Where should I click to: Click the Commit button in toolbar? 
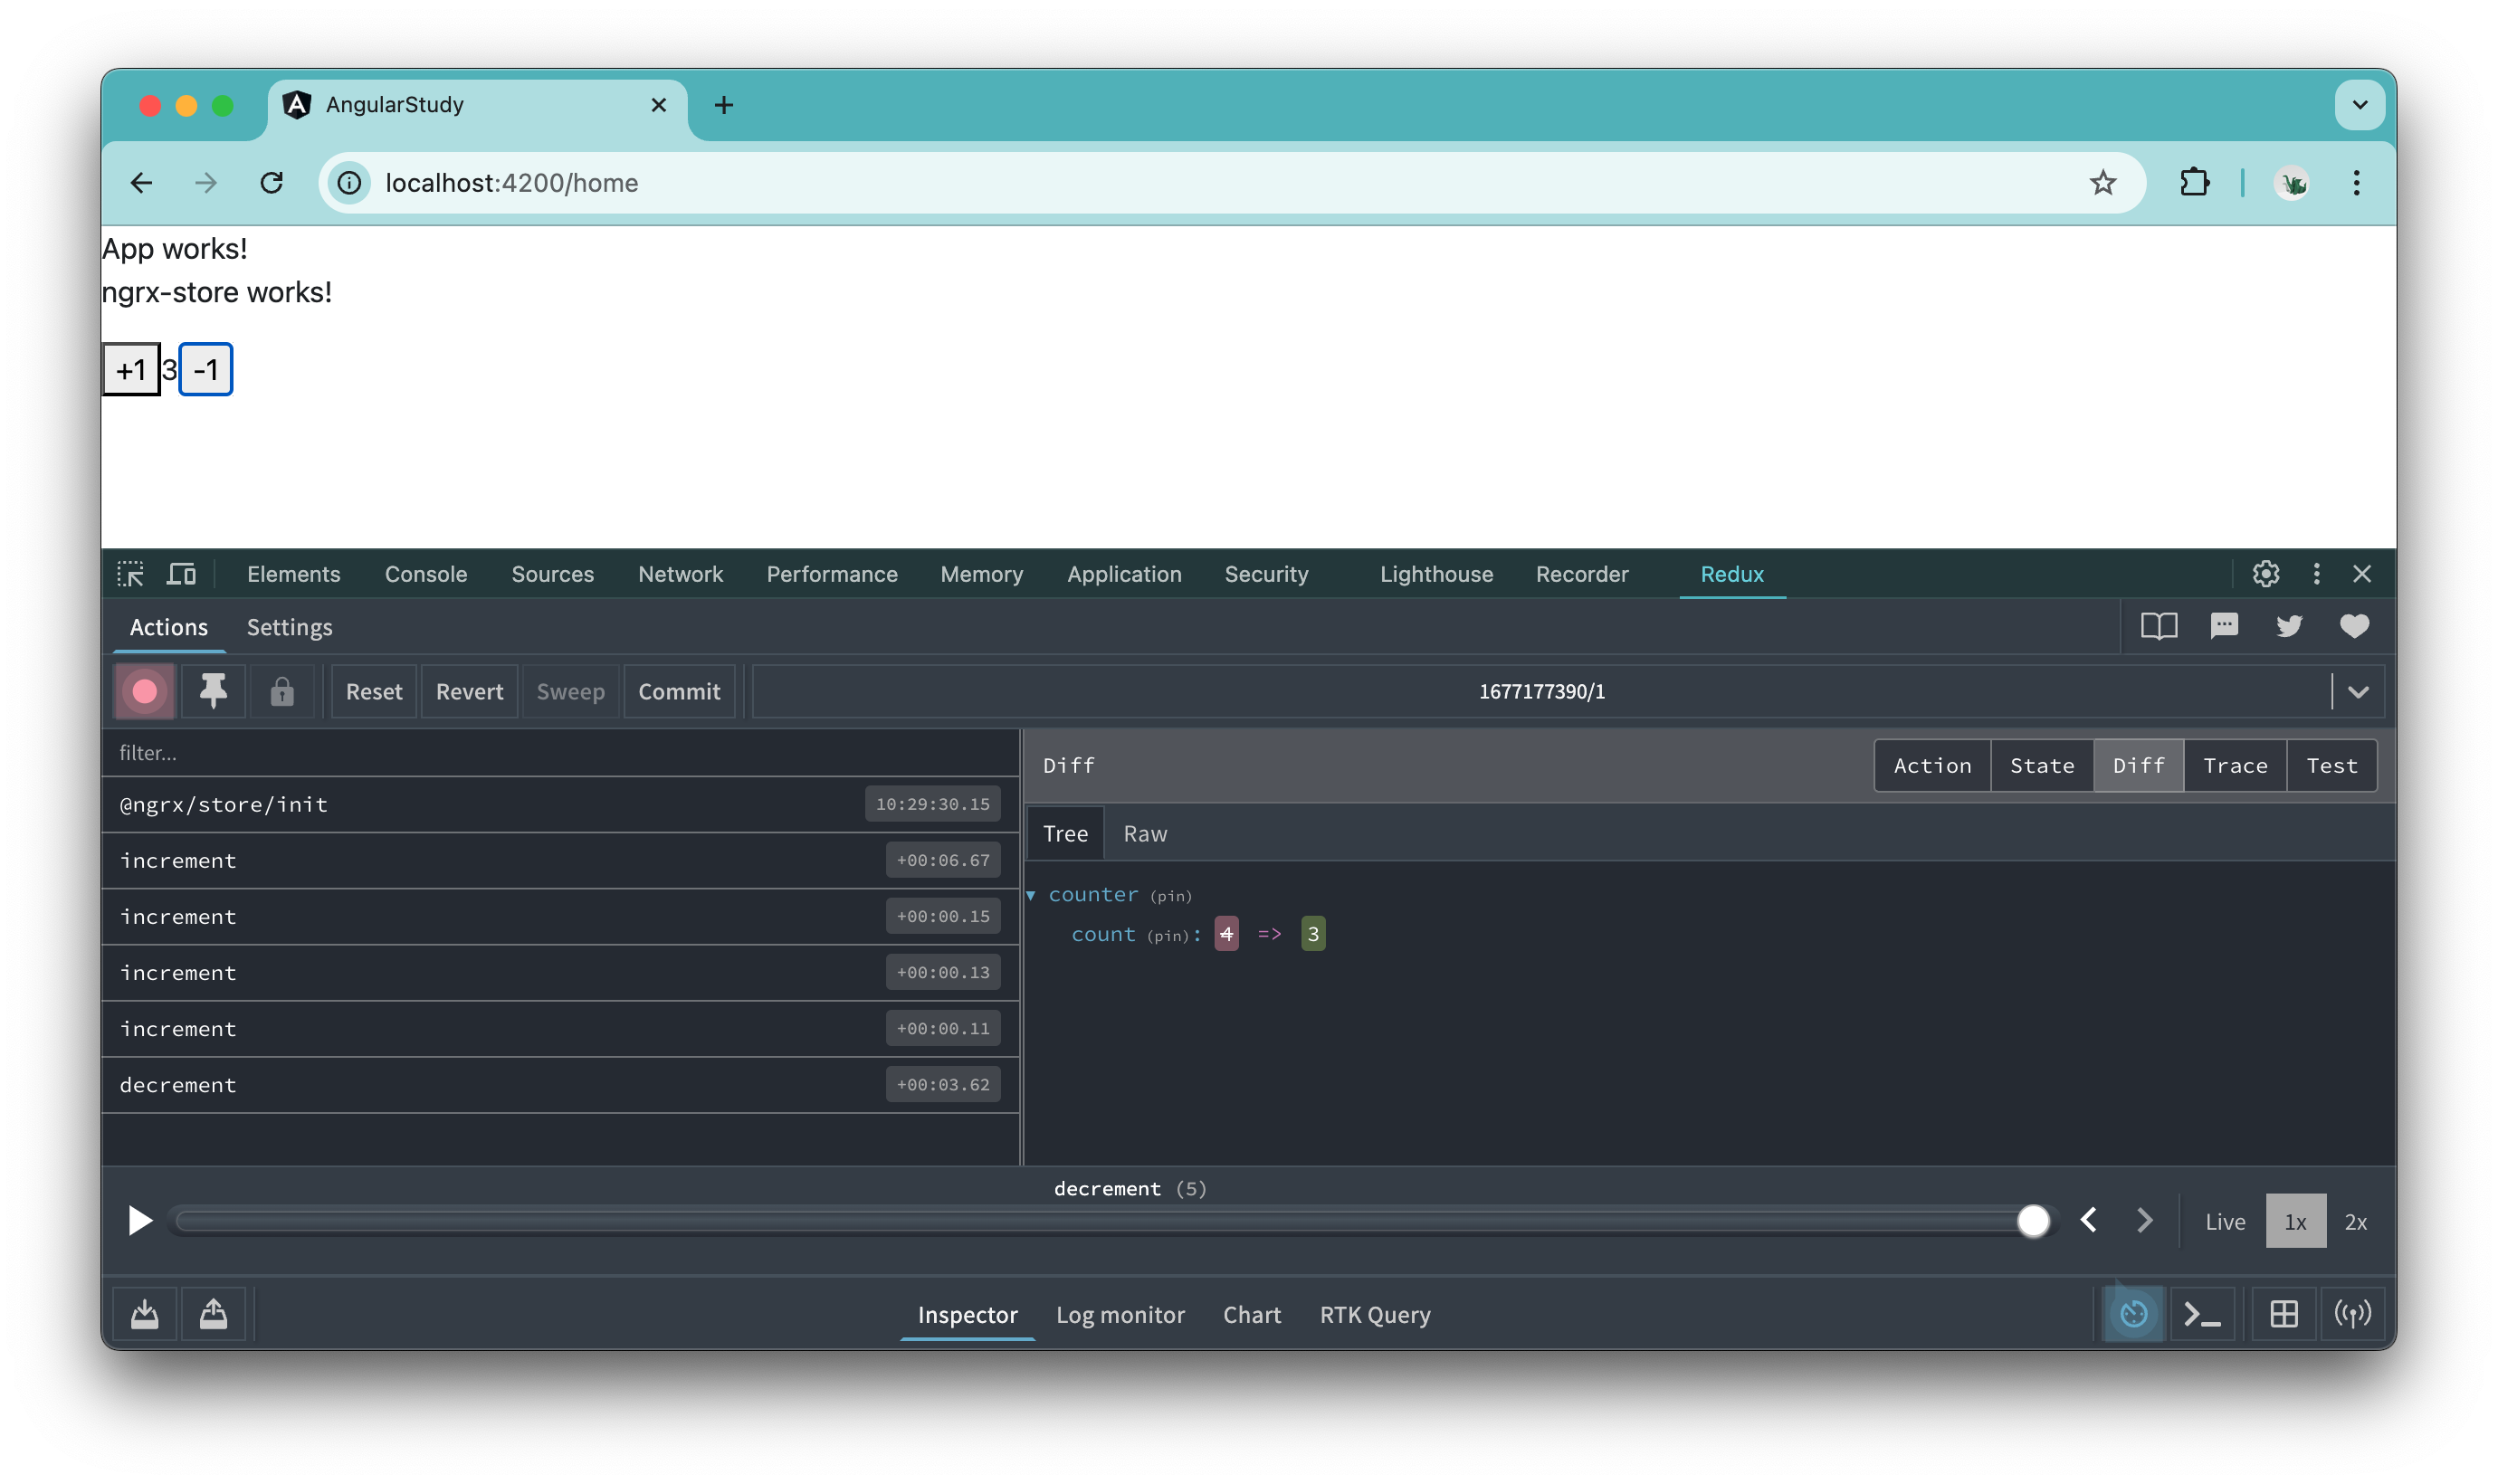679,690
